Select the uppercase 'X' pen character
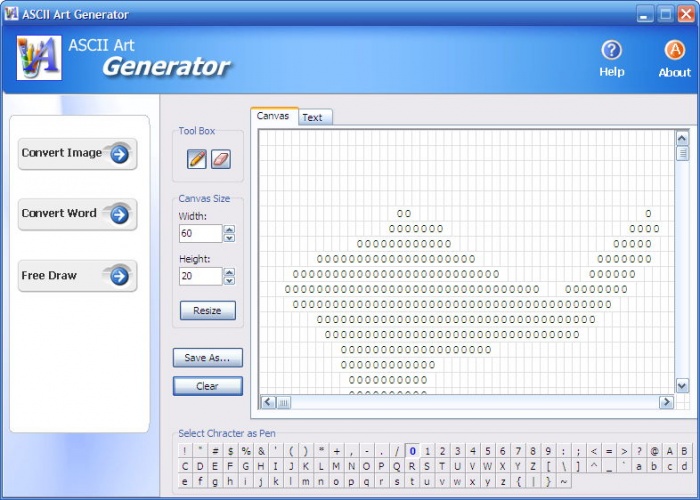This screenshot has width=700, height=500. point(502,467)
